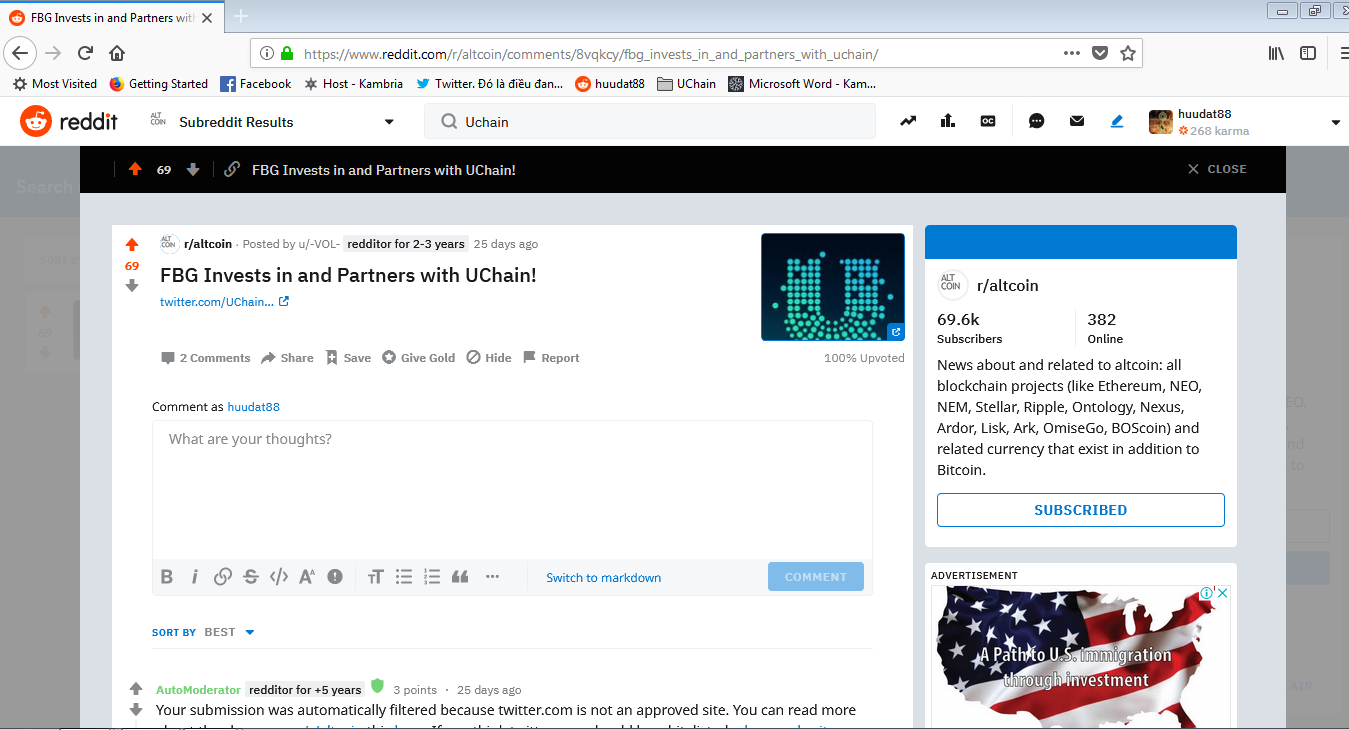Click the Reddit home logo
1349x730 pixels.
pyautogui.click(x=69, y=122)
